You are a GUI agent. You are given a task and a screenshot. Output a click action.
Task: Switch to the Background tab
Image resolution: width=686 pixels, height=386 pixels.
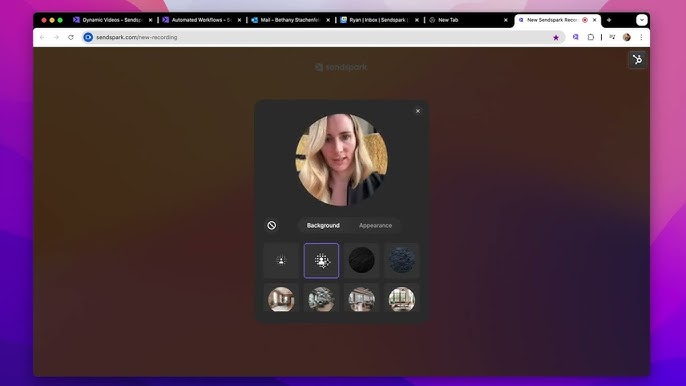click(x=323, y=225)
